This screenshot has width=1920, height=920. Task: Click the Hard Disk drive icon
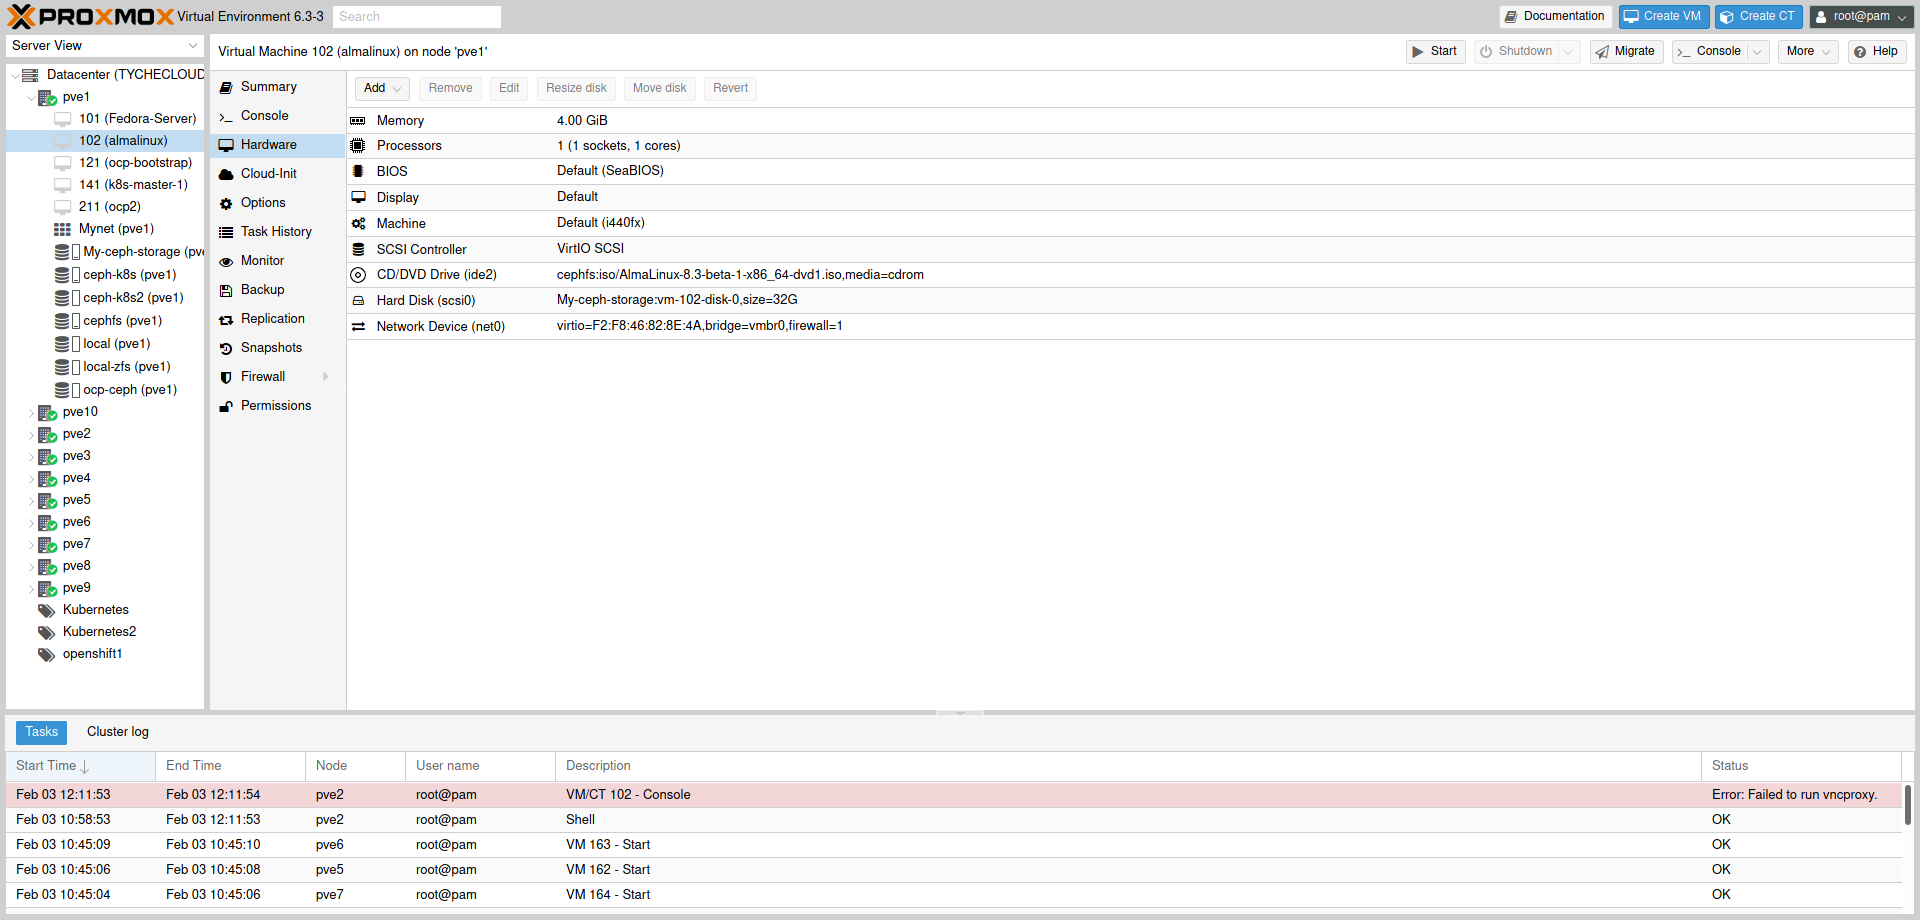[x=358, y=301]
